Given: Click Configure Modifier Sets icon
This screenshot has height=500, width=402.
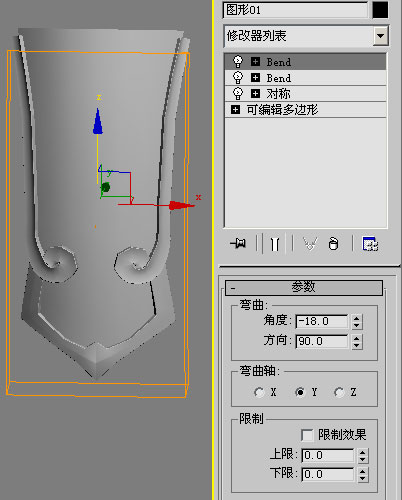Looking at the screenshot, I should tap(370, 244).
